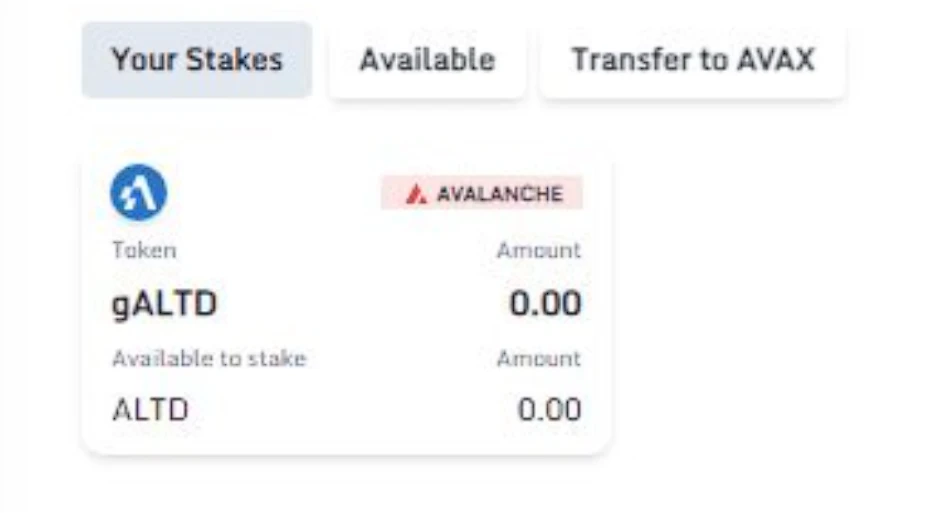Screen dimensions: 948x513
Task: Click the ALTD available to stake label
Action: click(151, 410)
